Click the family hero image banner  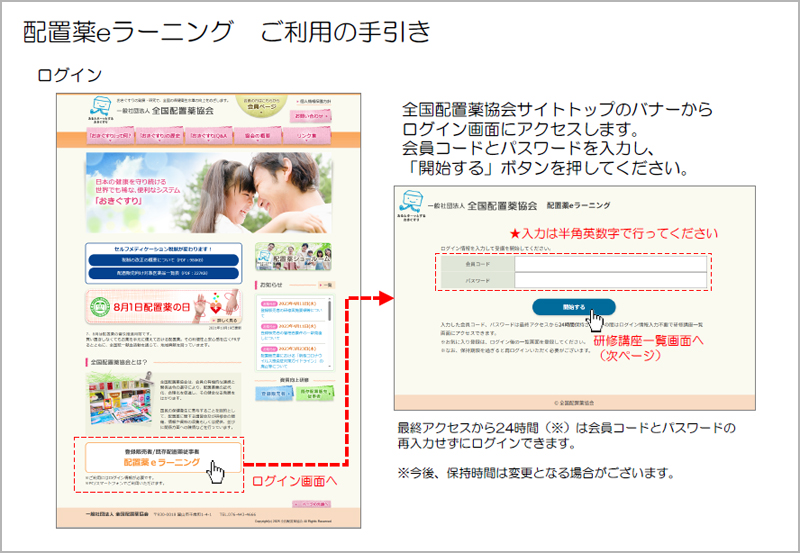coord(207,190)
